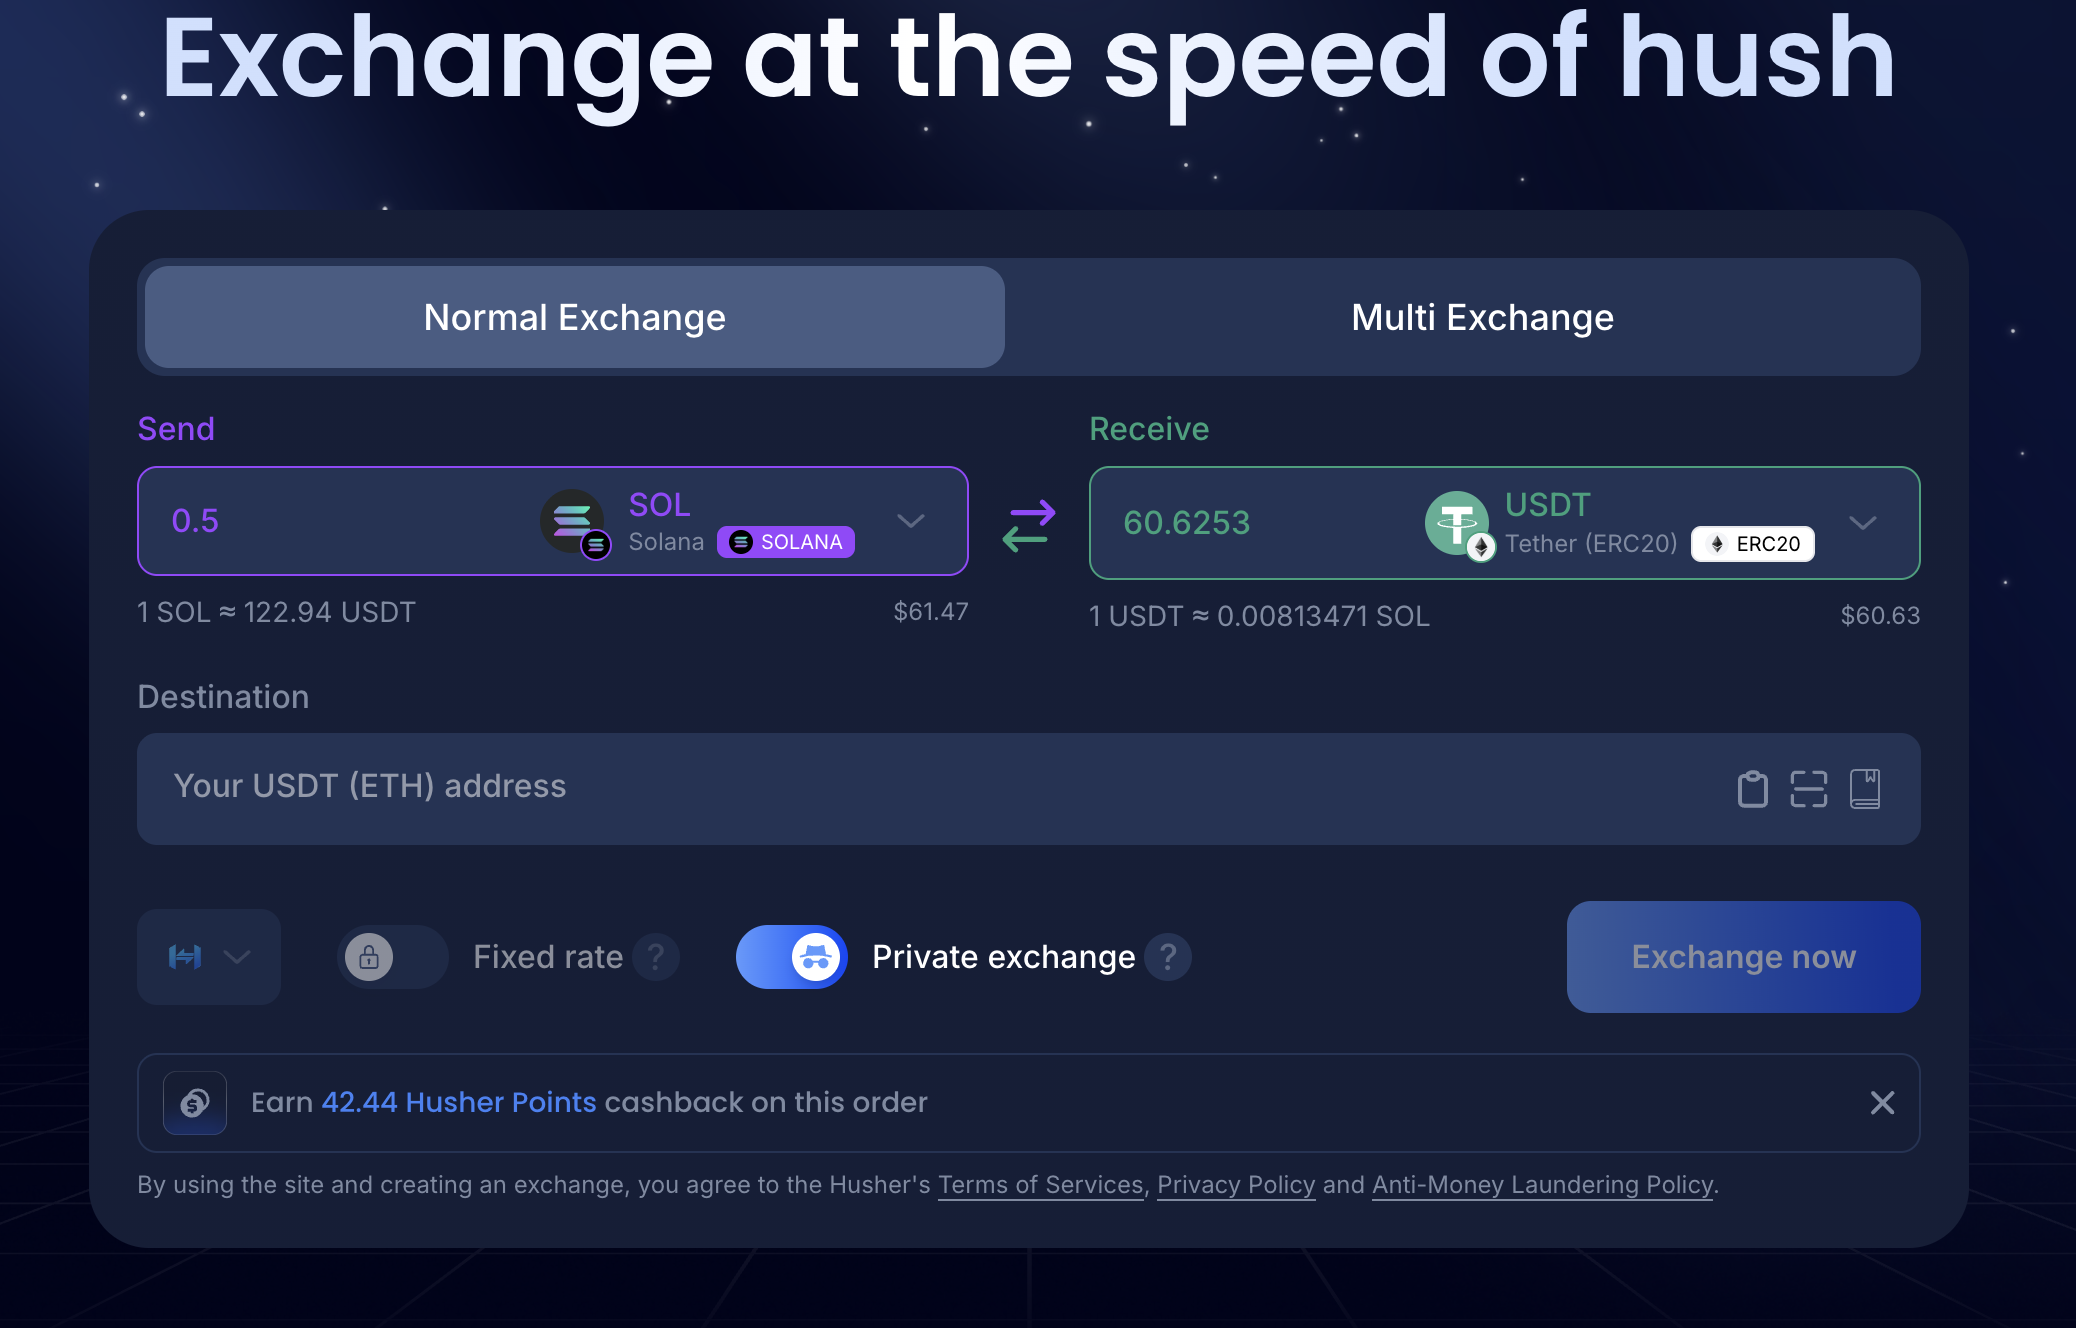Viewport: 2076px width, 1328px height.
Task: Expand the SOL send currency dropdown
Action: 910,521
